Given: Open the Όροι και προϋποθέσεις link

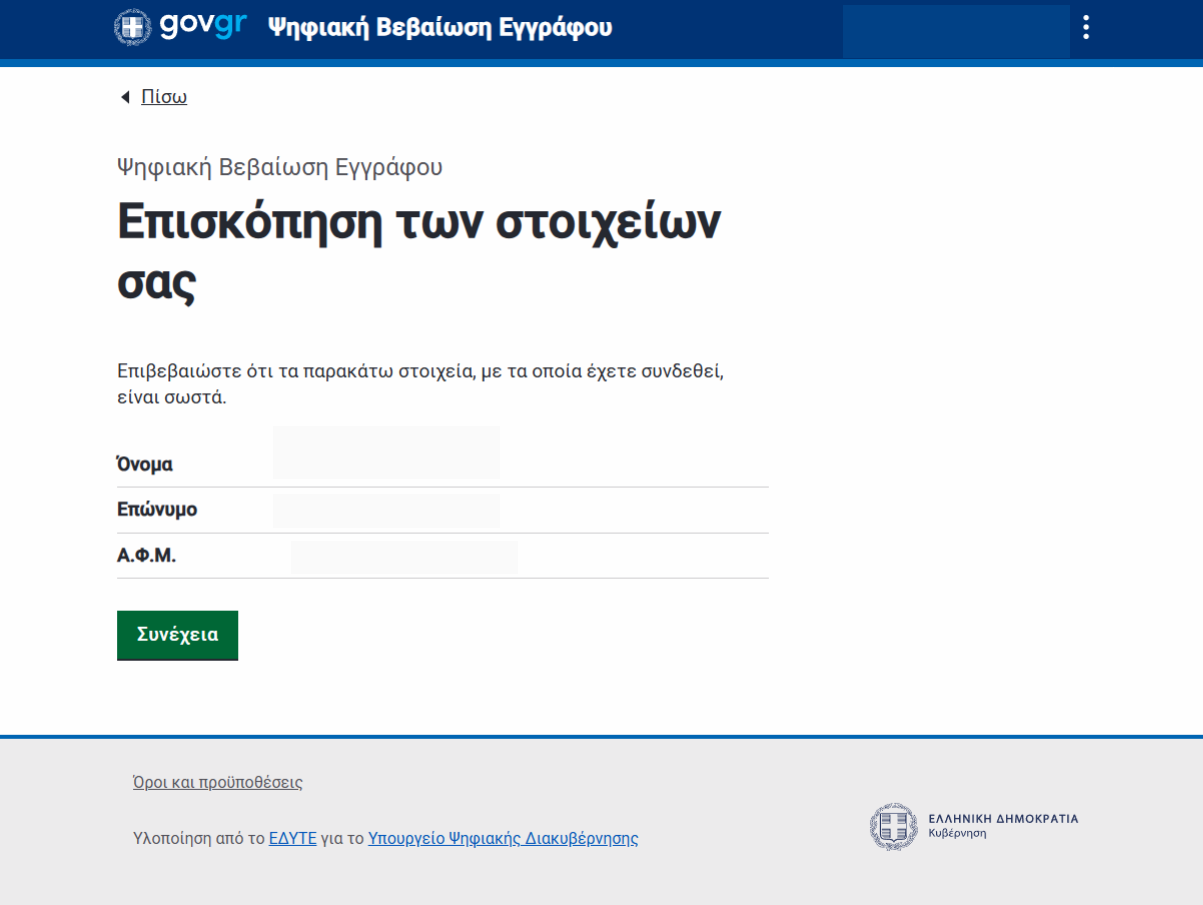Looking at the screenshot, I should pos(217,782).
